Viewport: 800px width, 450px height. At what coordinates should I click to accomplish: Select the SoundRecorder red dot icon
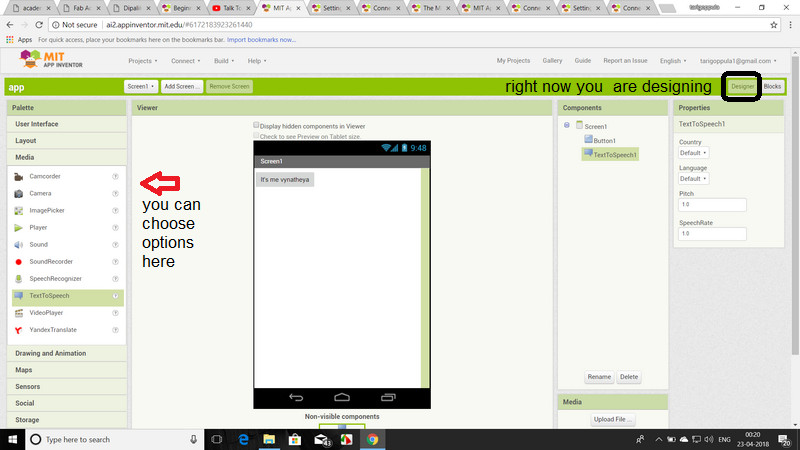tap(19, 262)
